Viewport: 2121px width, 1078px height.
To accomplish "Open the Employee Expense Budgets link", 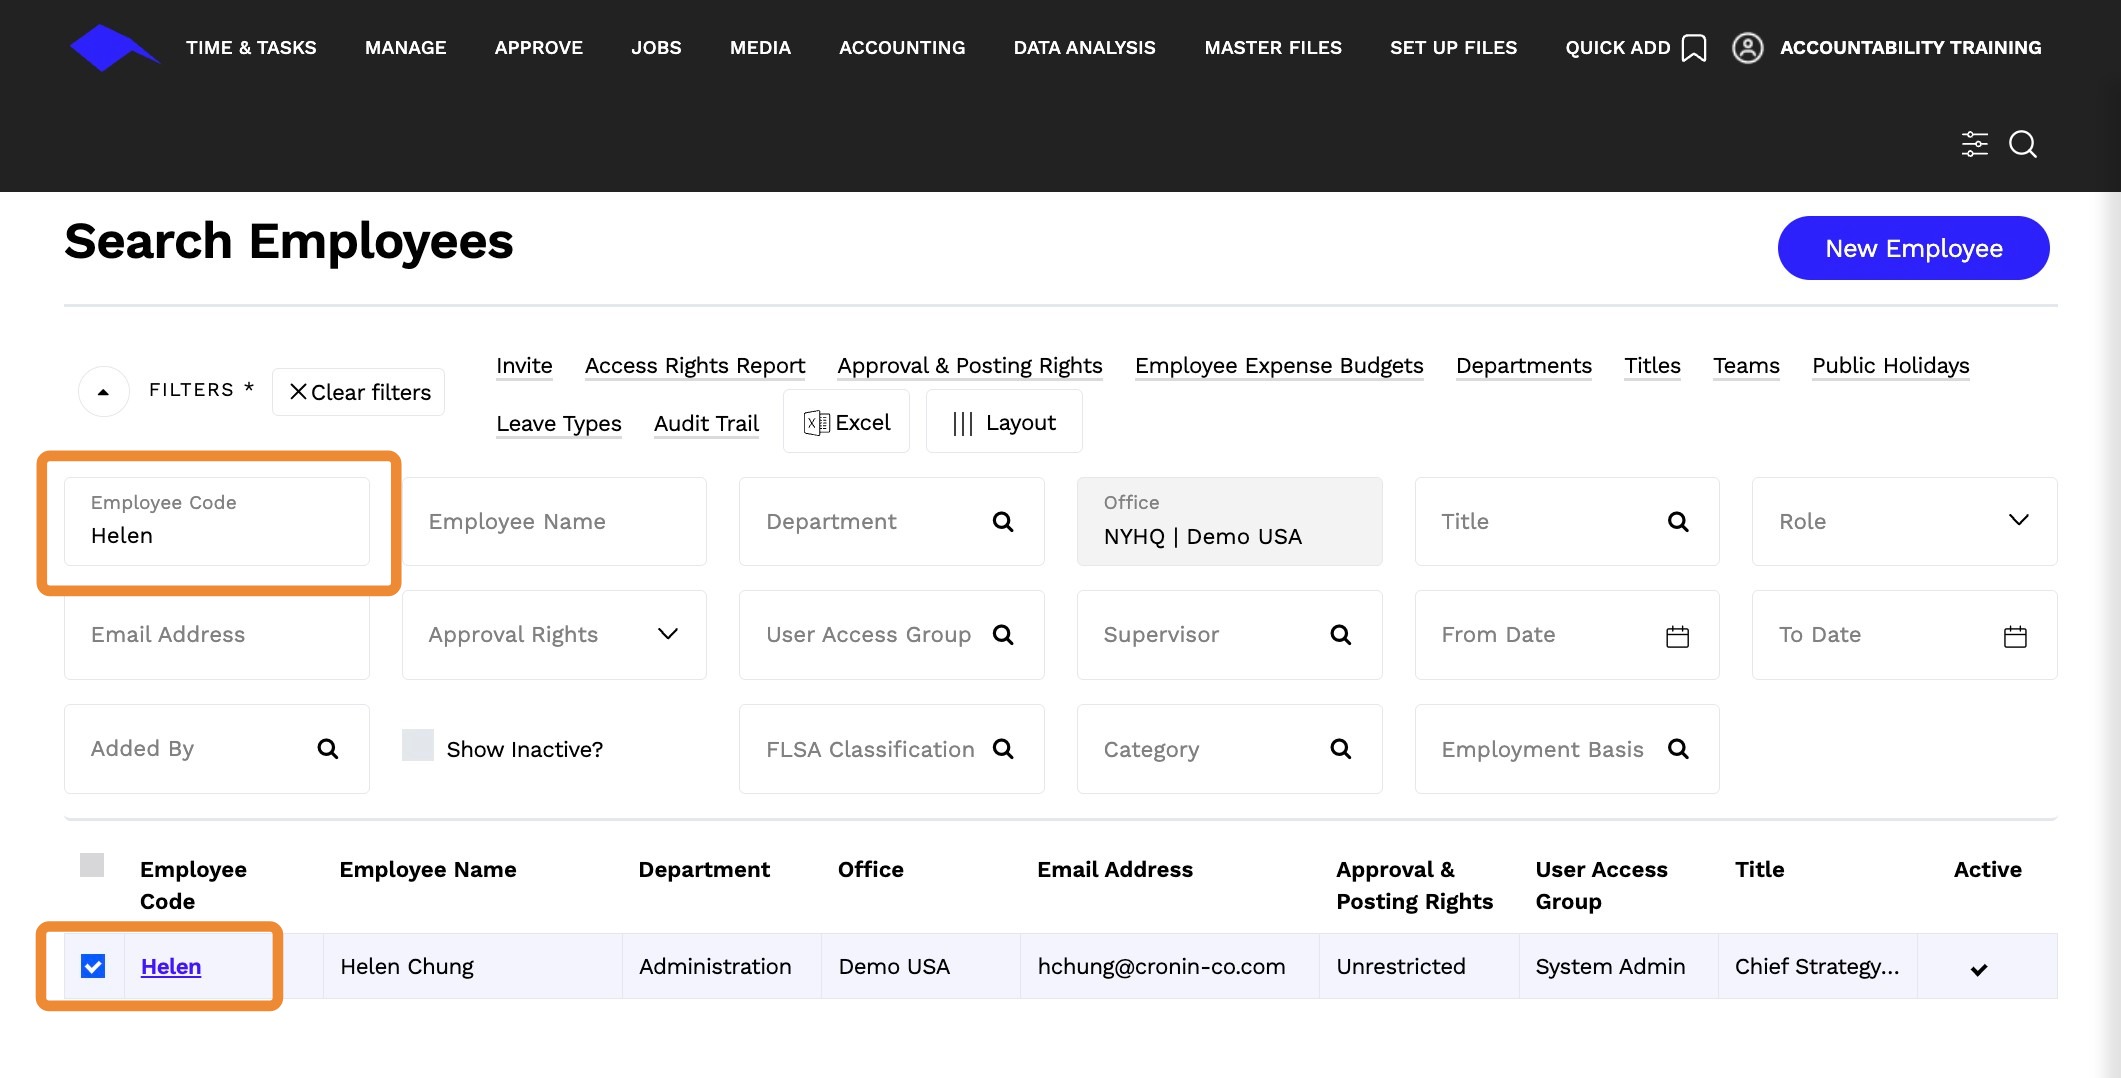I will click(x=1279, y=365).
